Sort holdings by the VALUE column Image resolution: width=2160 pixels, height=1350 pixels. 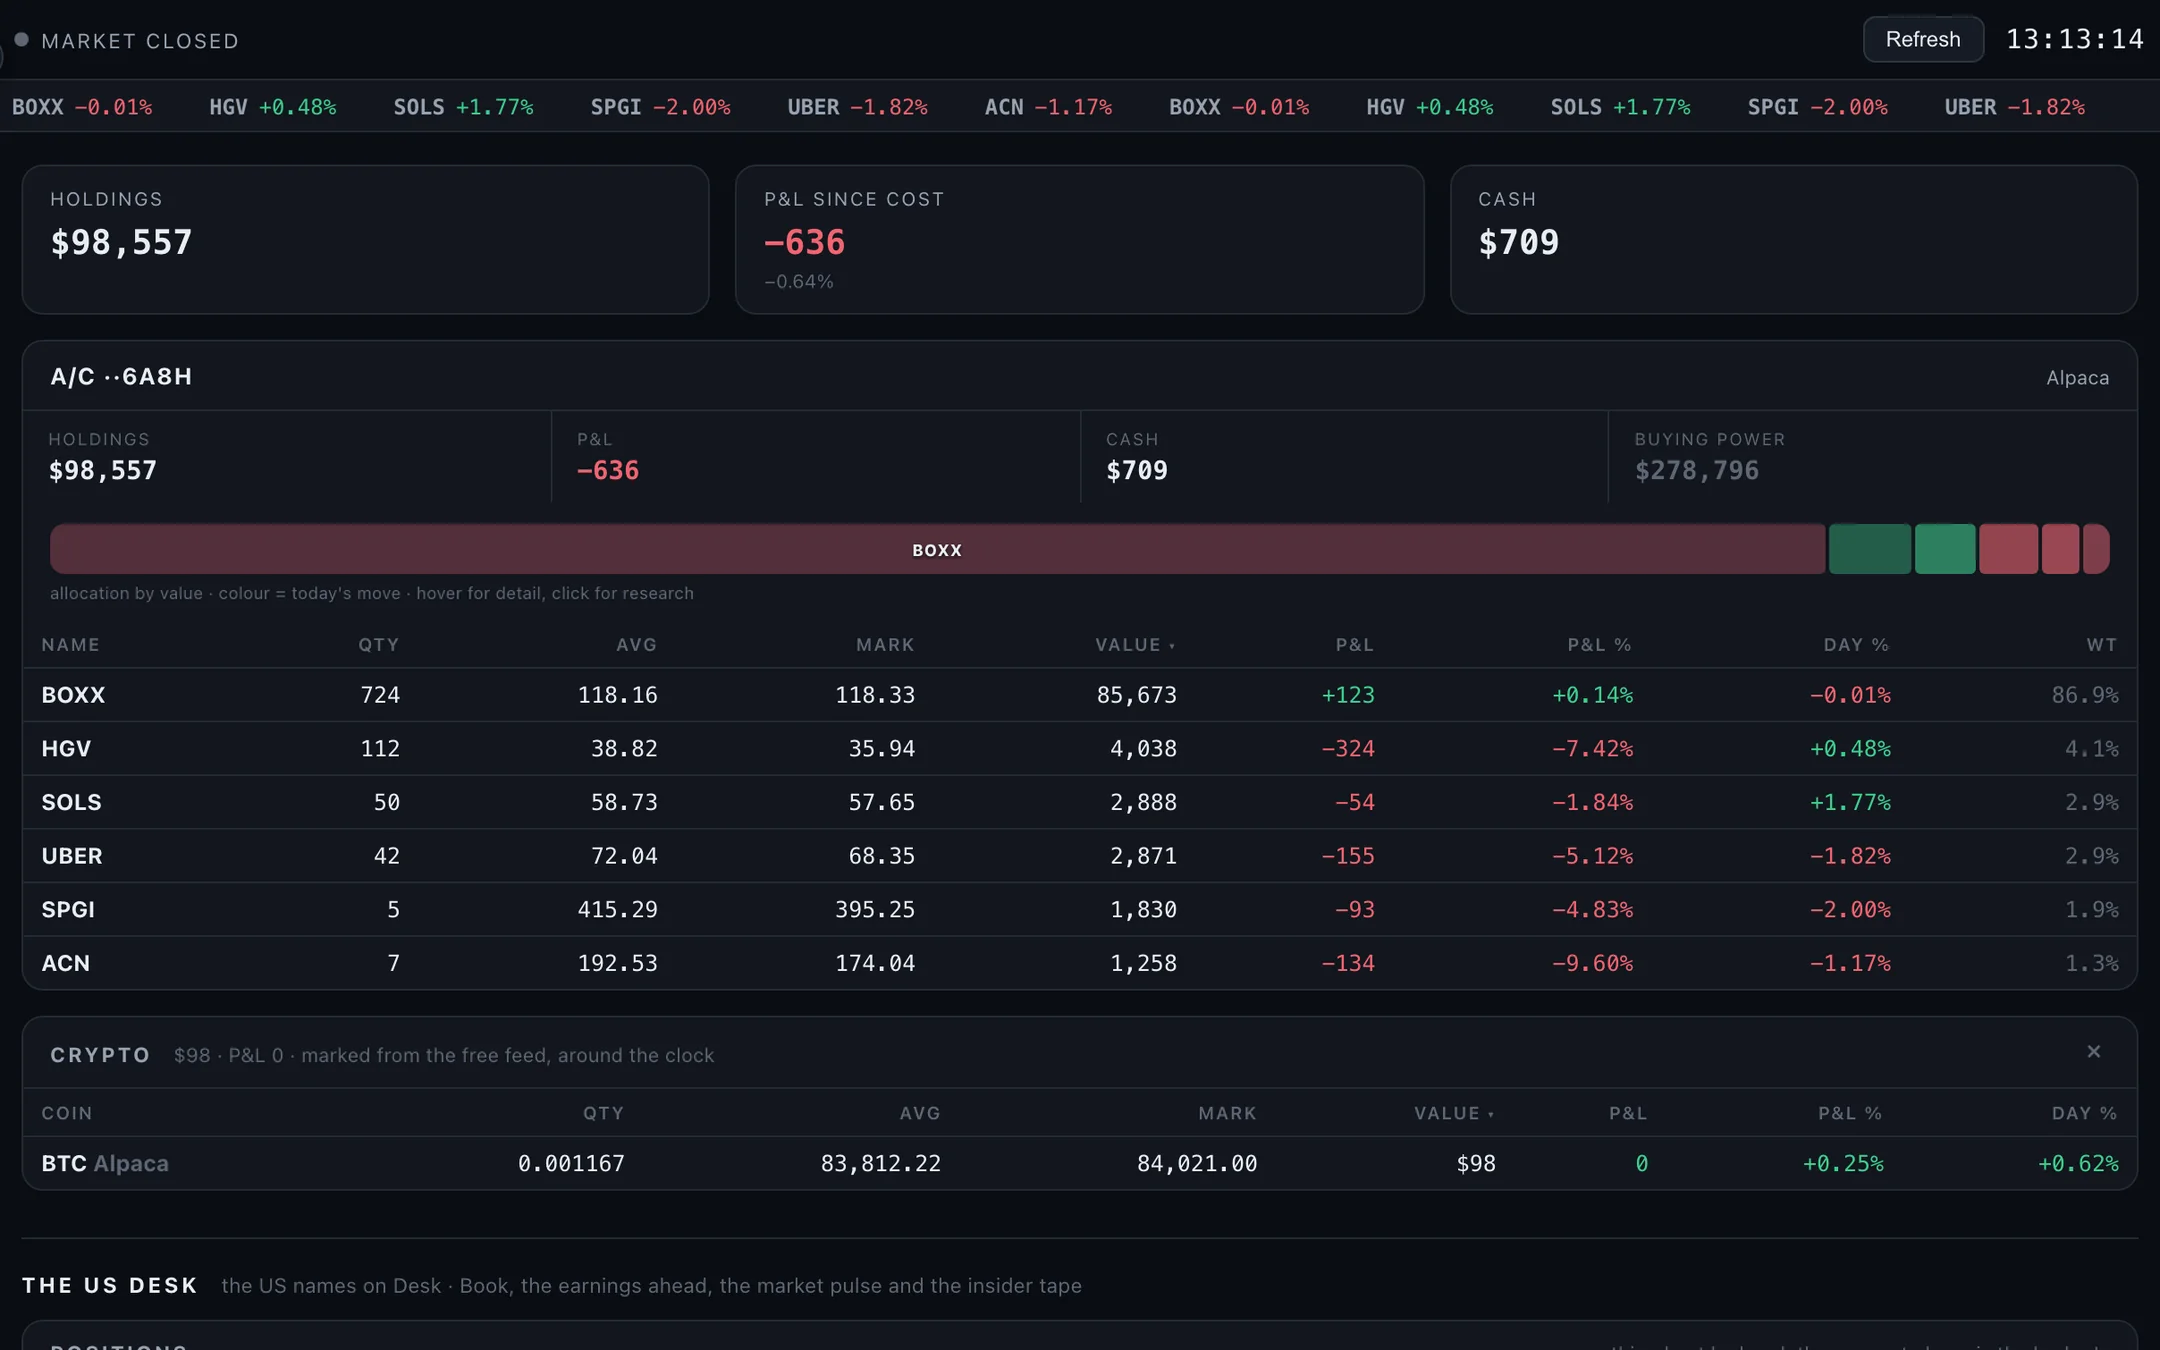click(1135, 645)
